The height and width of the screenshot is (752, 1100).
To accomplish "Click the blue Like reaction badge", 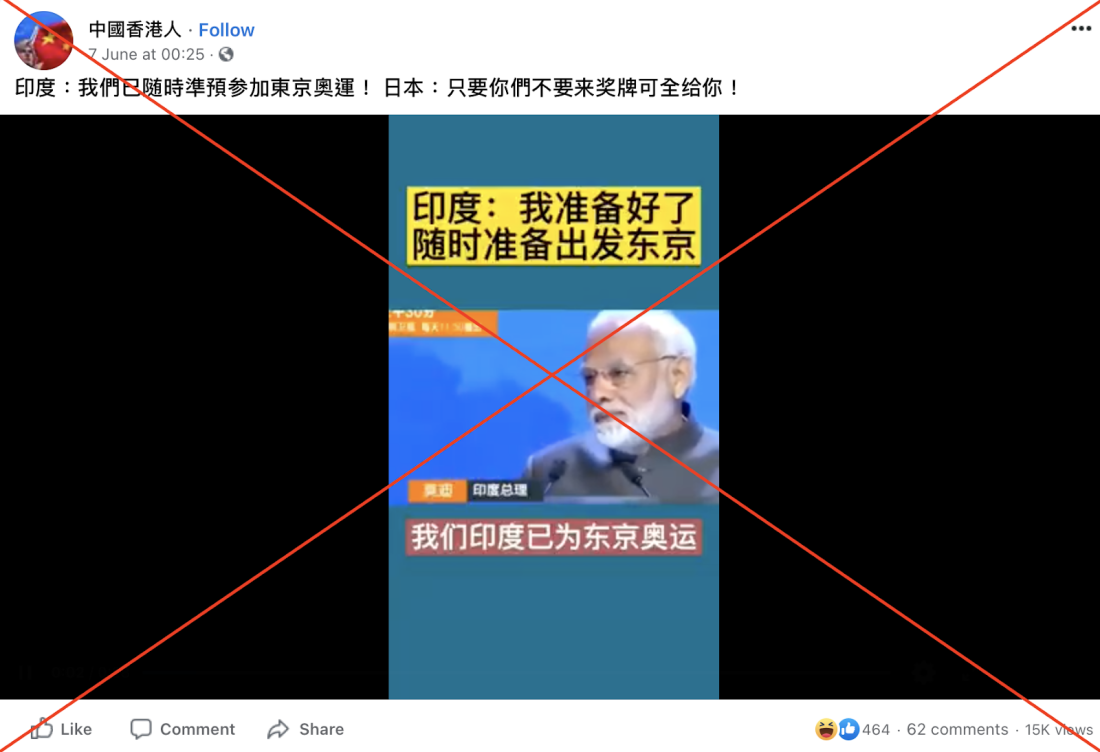I will [848, 730].
